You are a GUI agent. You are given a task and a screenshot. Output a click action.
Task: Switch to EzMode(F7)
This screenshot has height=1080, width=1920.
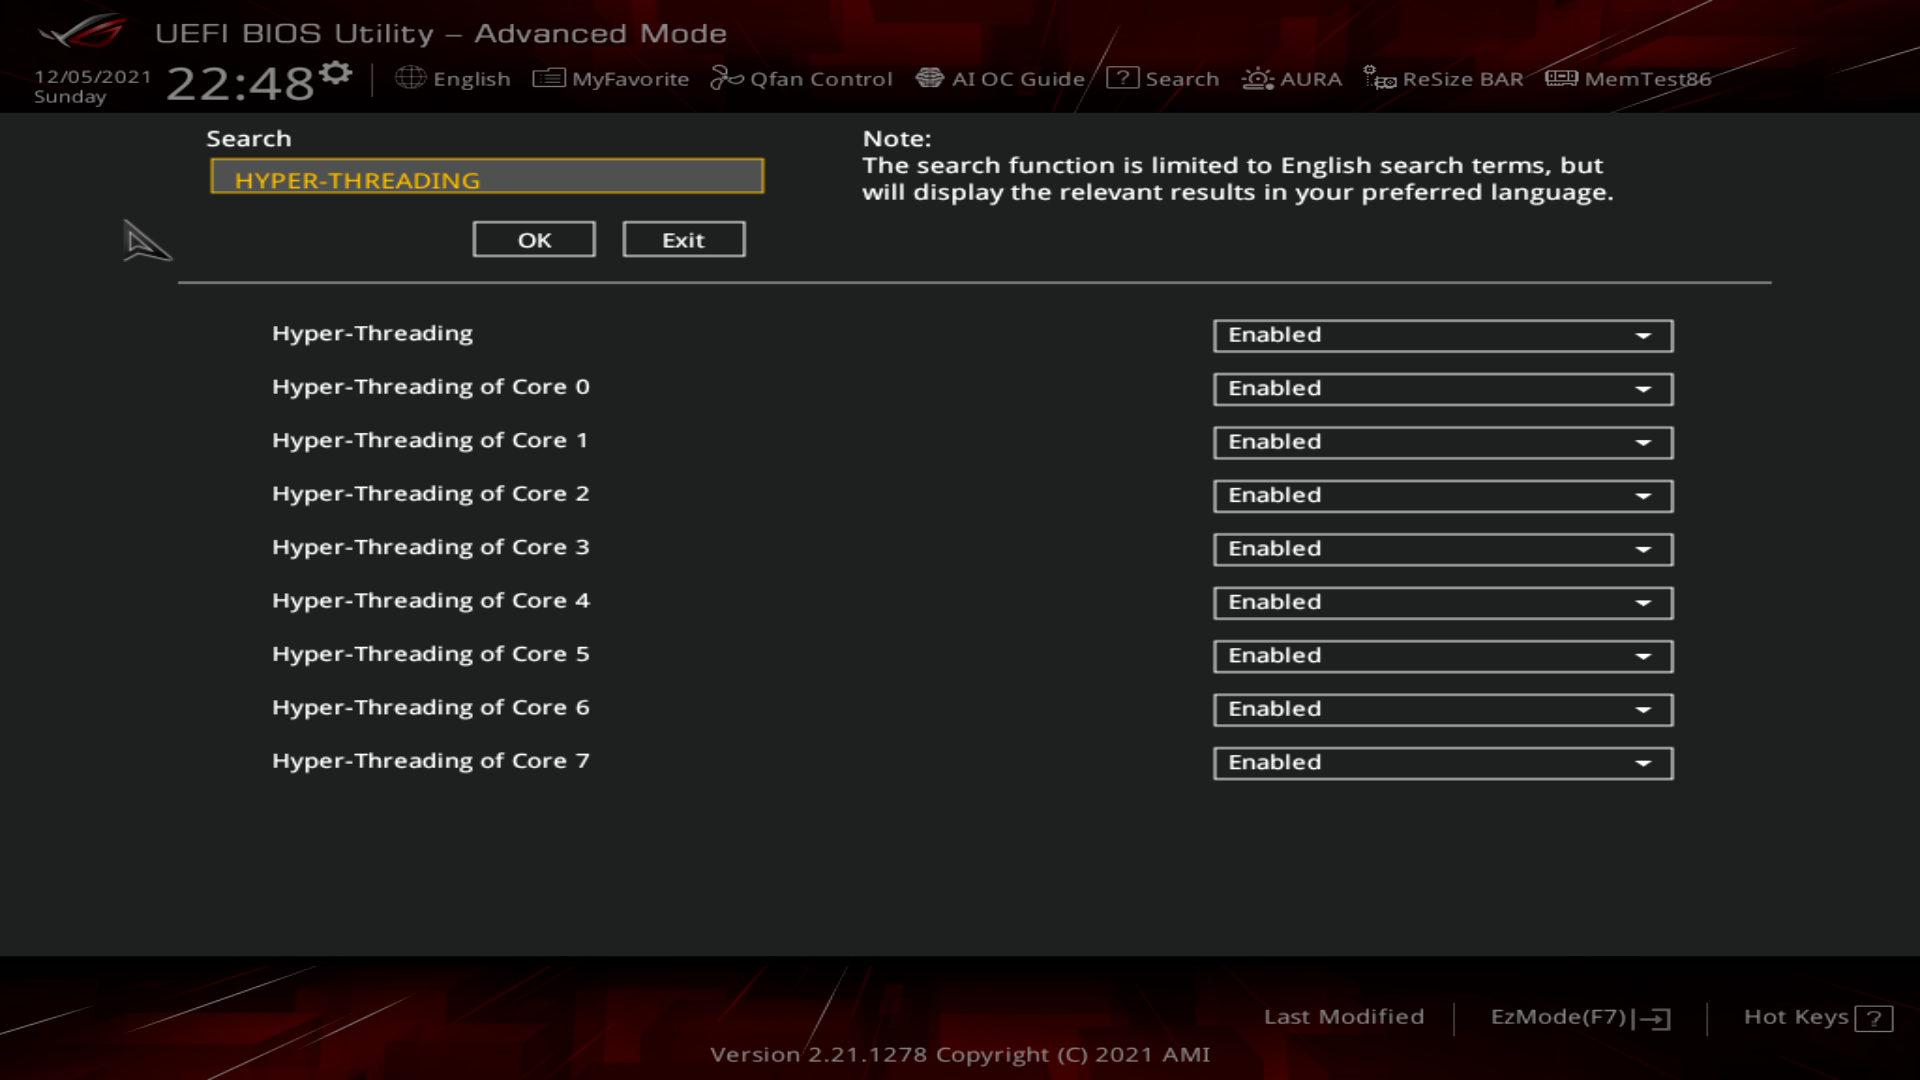point(1579,1017)
